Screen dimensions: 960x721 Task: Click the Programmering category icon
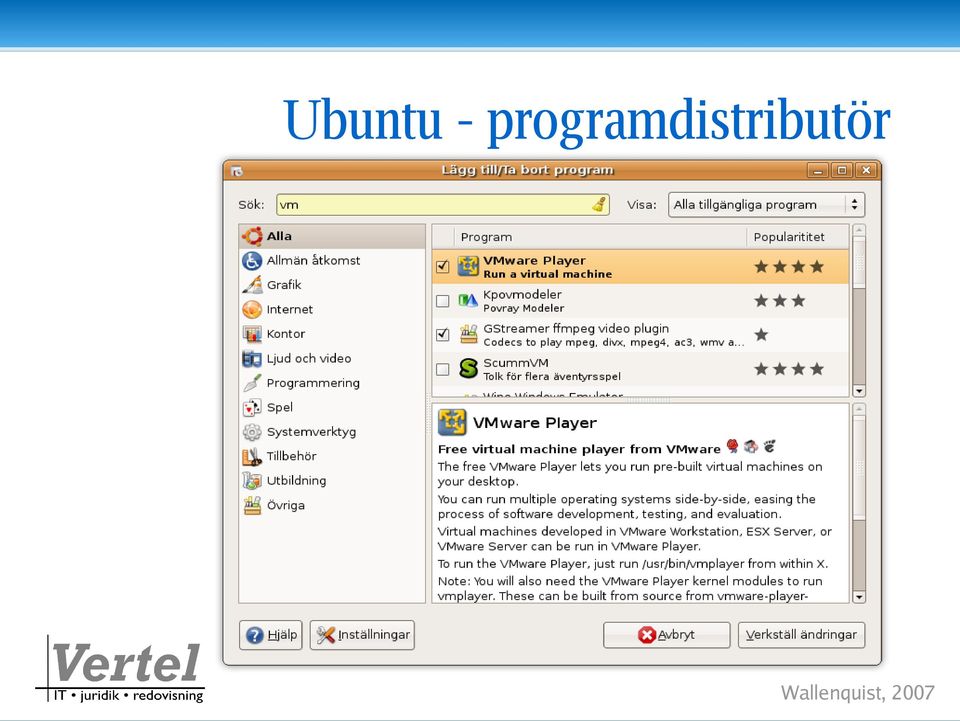click(x=252, y=383)
